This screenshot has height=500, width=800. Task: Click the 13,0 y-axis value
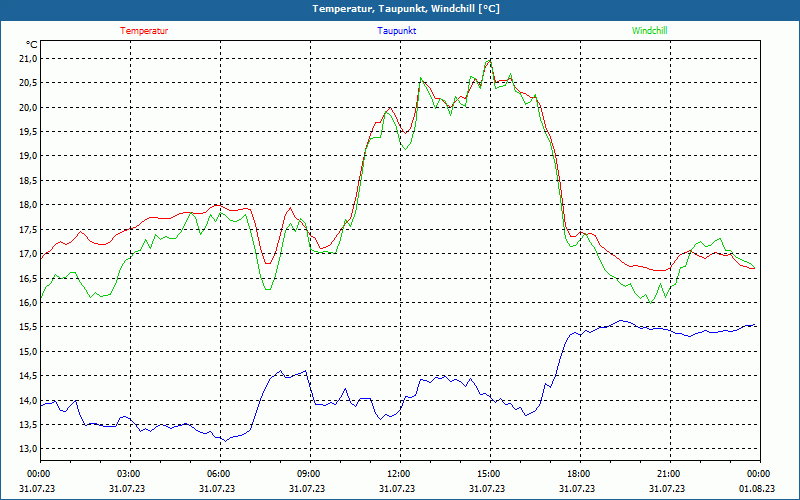(x=29, y=448)
